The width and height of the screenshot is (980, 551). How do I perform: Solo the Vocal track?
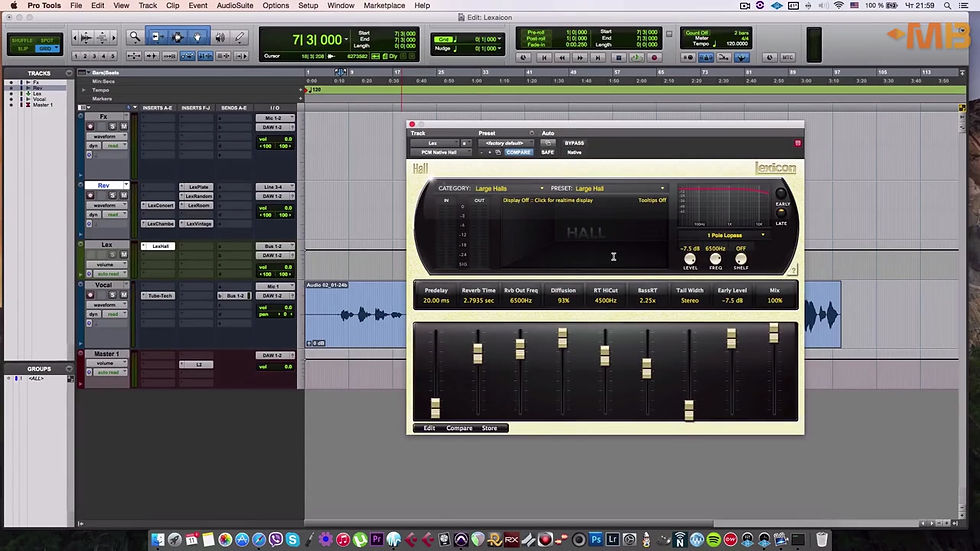pos(112,295)
